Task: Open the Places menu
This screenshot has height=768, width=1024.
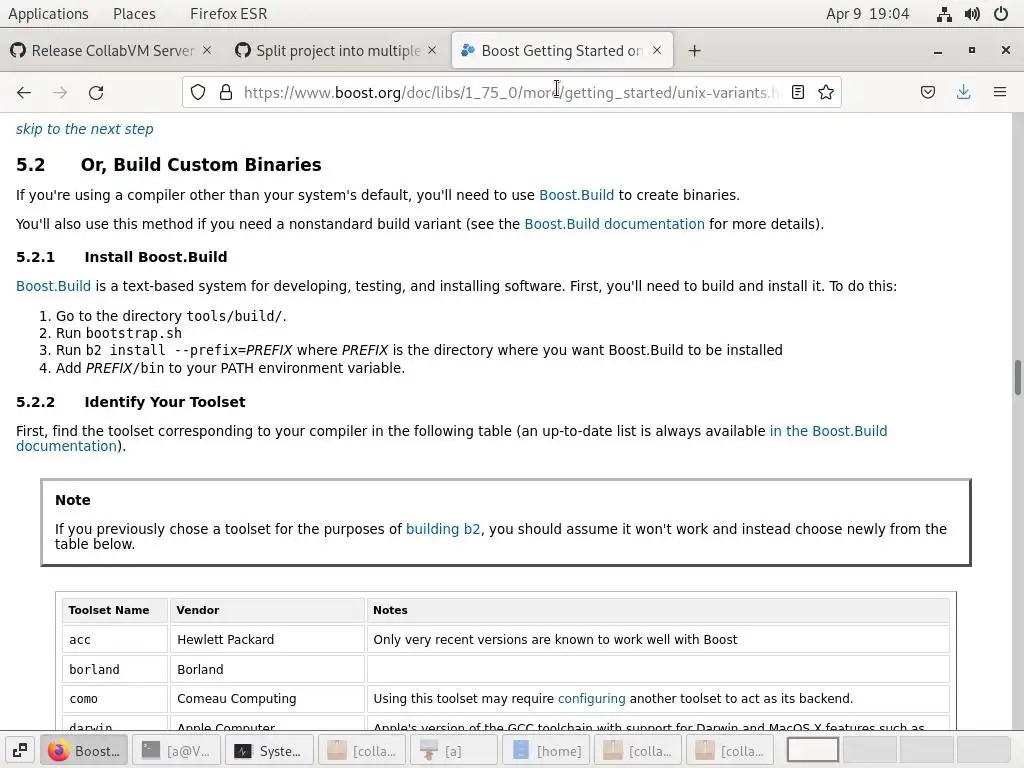Action: click(135, 14)
